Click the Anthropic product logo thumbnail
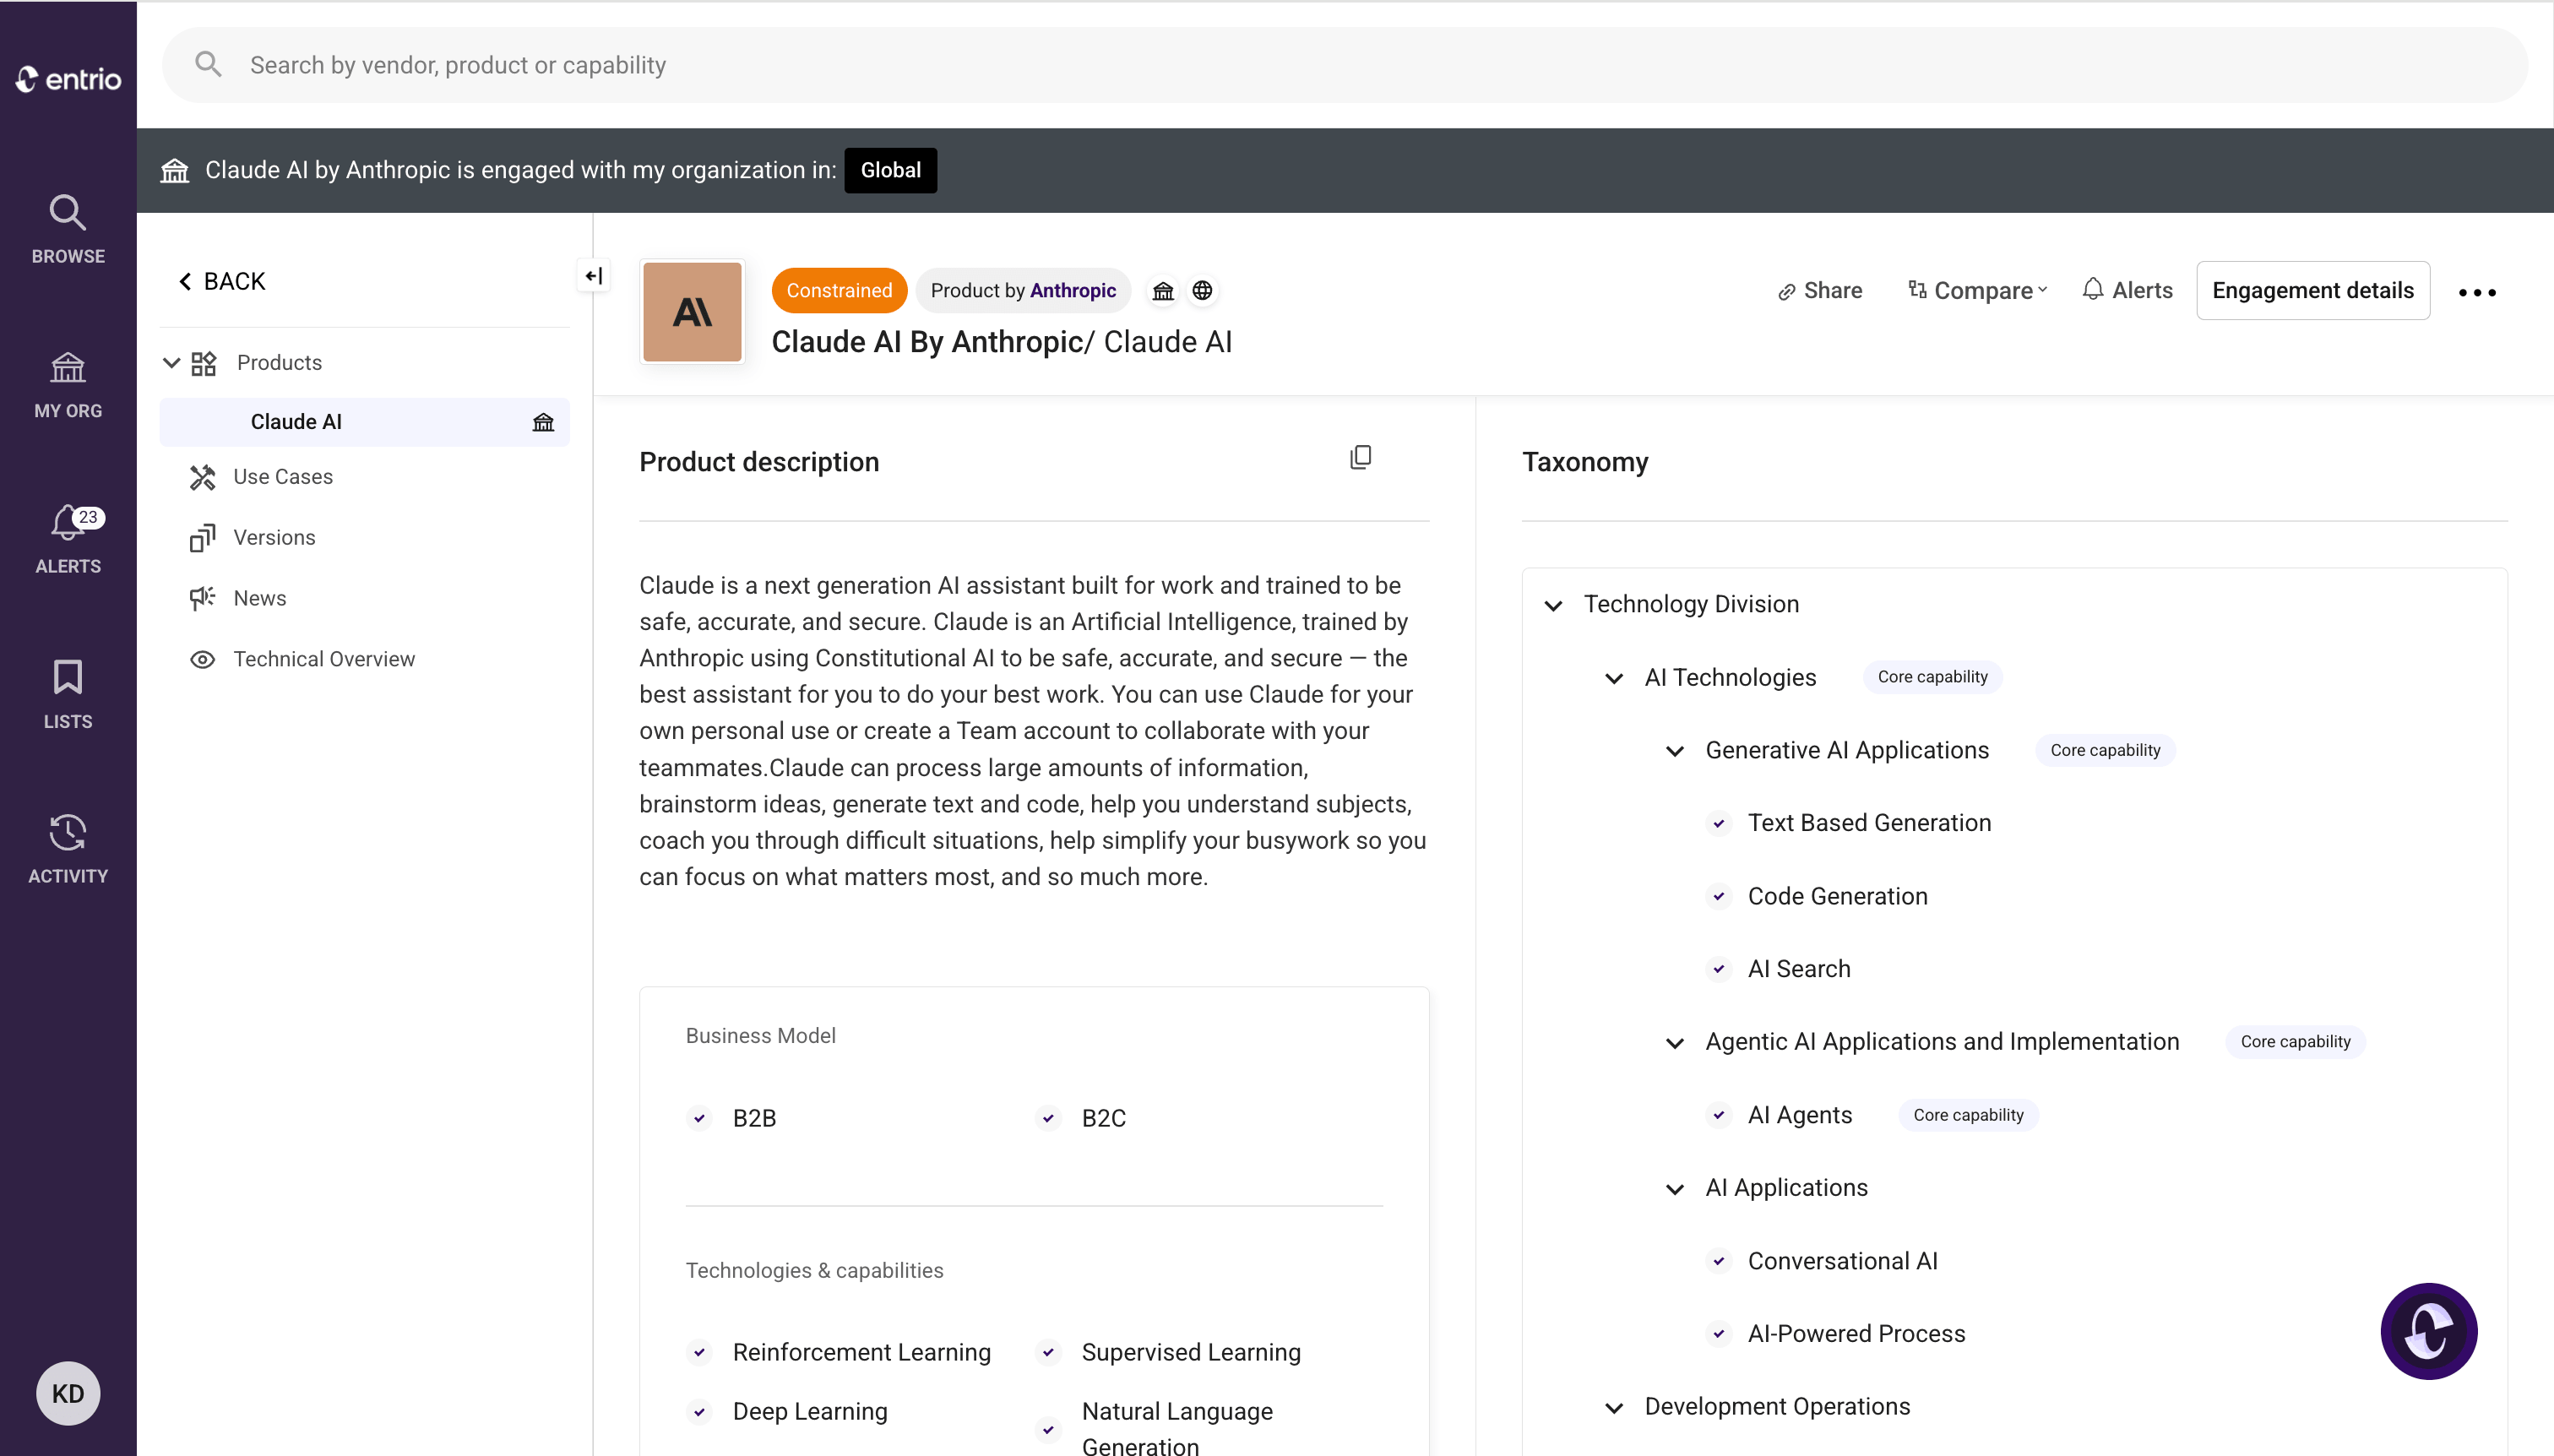2554x1456 pixels. [x=692, y=312]
